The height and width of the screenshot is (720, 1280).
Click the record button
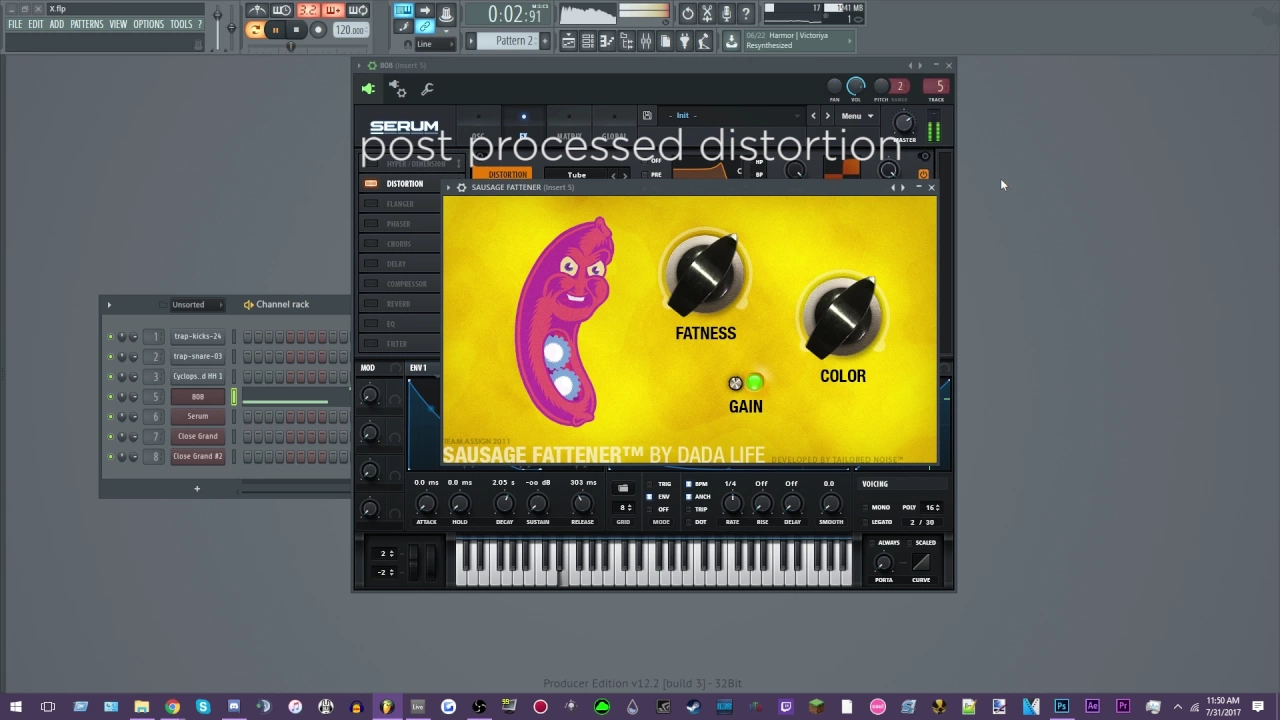coord(318,30)
